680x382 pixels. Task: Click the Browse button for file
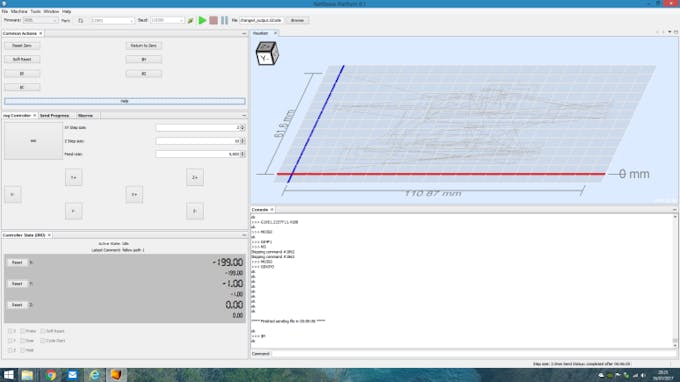[297, 20]
